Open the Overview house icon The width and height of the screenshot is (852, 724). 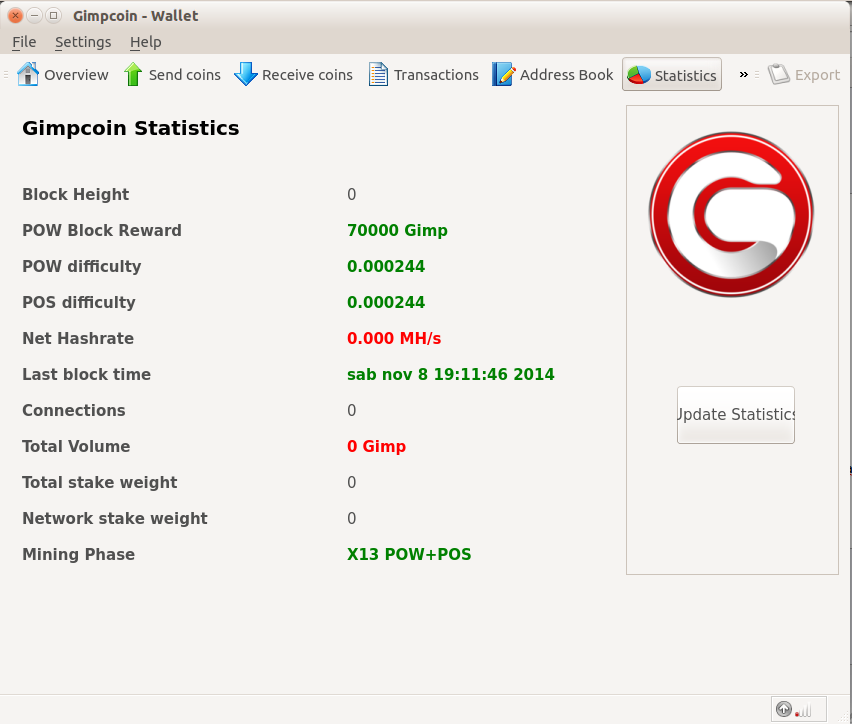[28, 74]
